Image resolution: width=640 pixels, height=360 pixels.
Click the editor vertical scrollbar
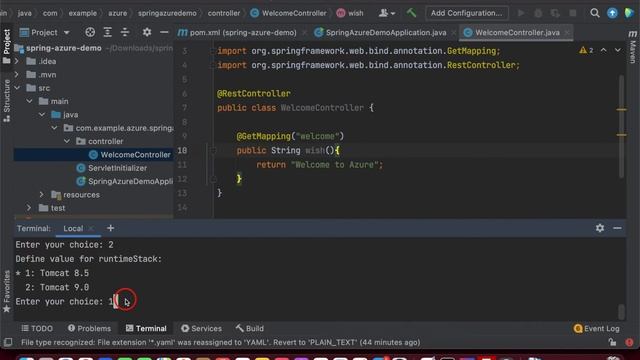[621, 127]
